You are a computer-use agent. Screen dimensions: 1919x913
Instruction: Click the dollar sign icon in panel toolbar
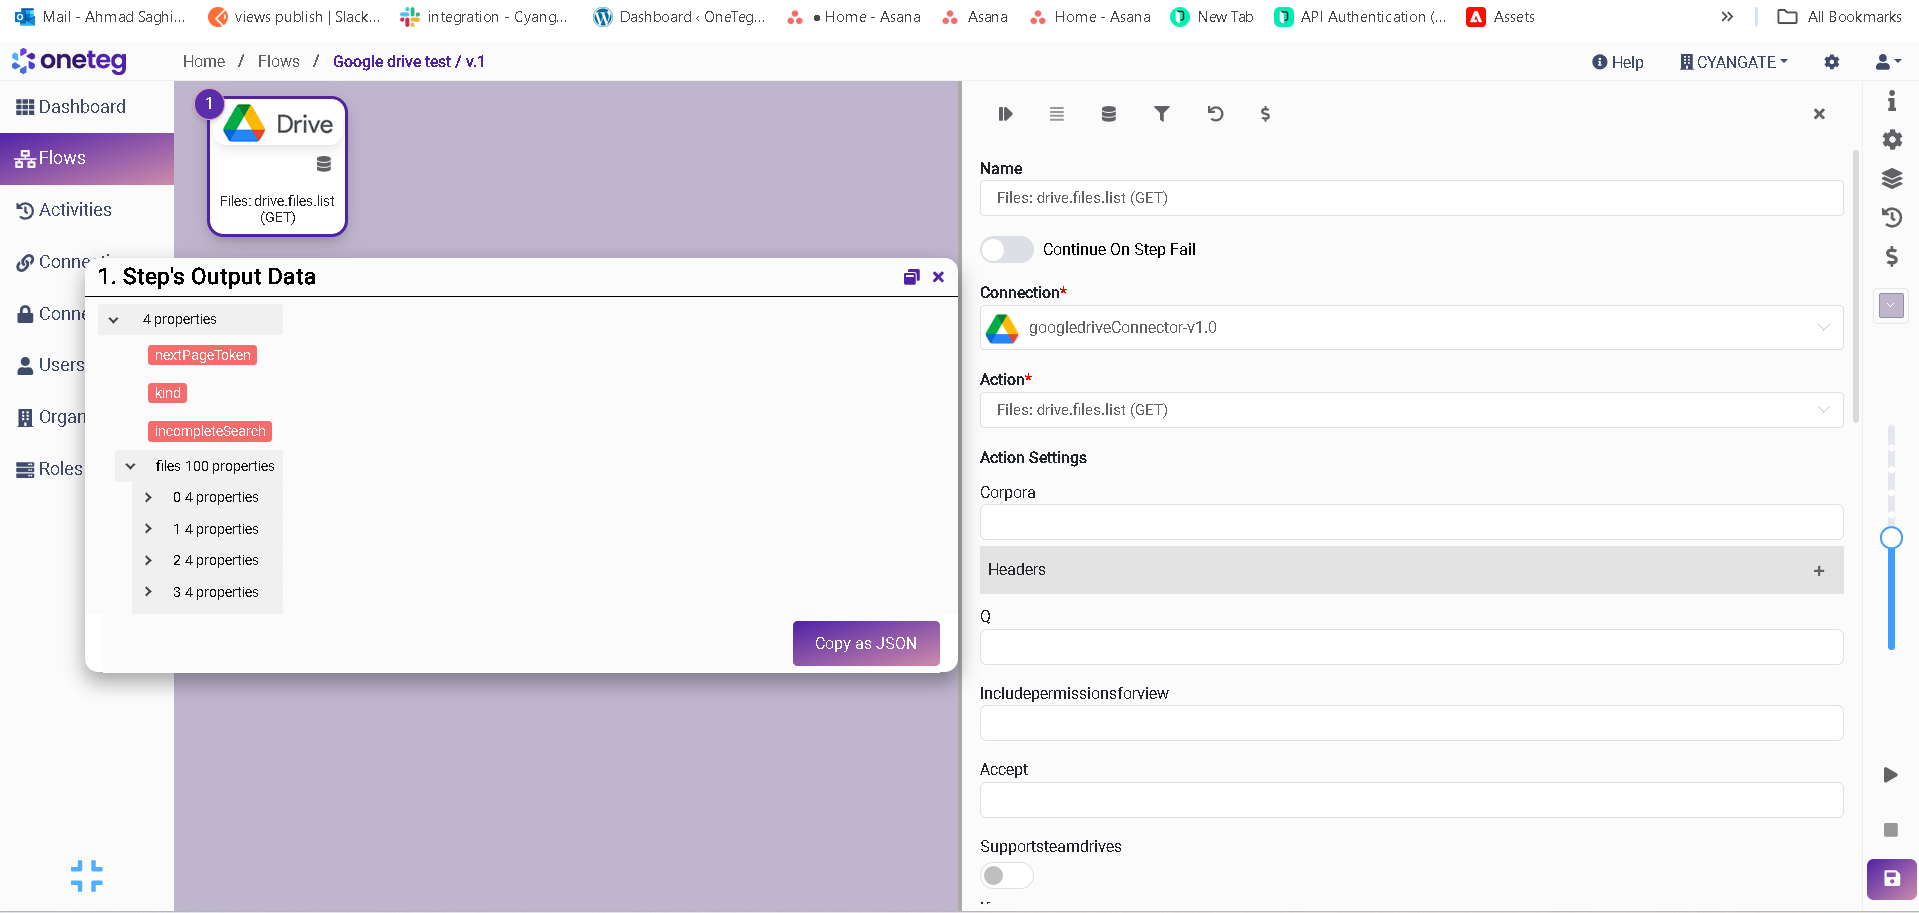(x=1265, y=114)
